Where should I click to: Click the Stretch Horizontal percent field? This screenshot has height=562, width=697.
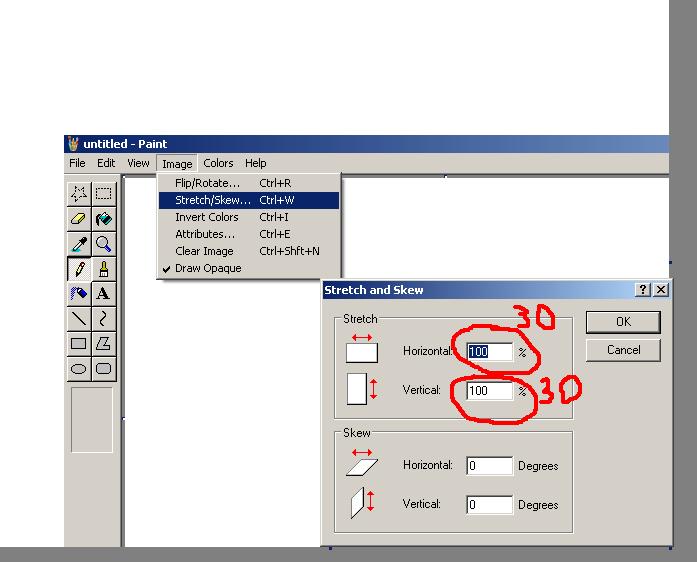(x=489, y=352)
